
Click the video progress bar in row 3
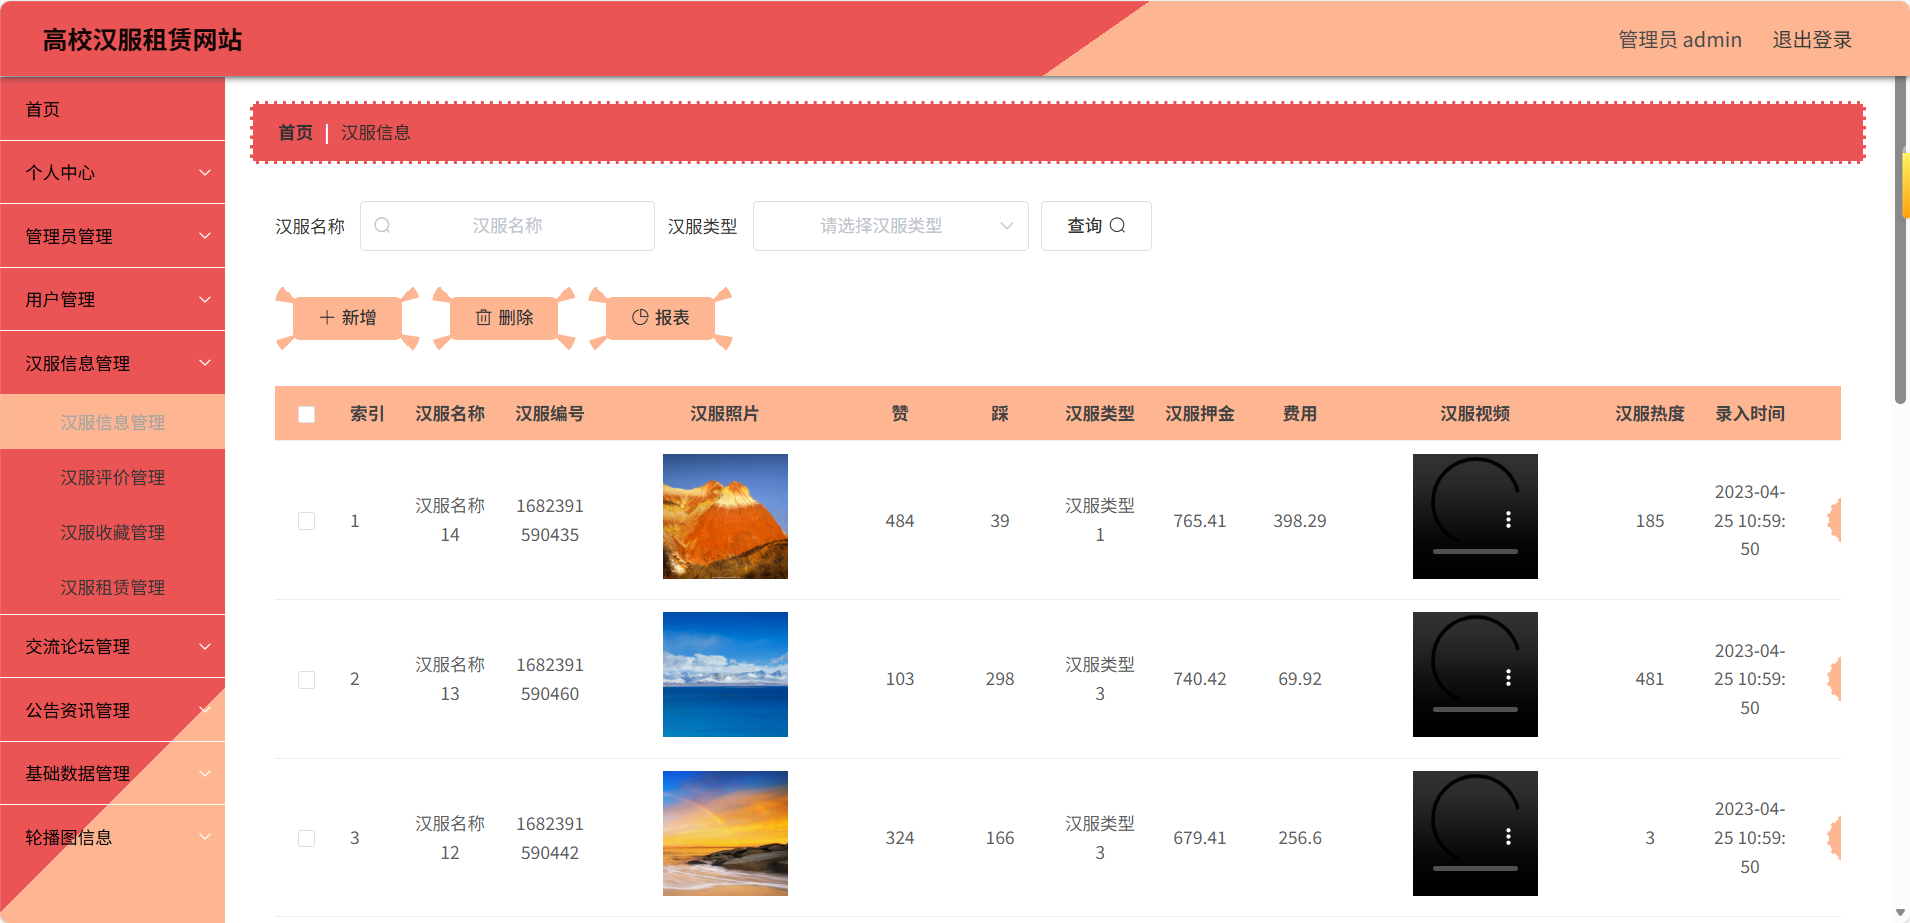(1475, 868)
